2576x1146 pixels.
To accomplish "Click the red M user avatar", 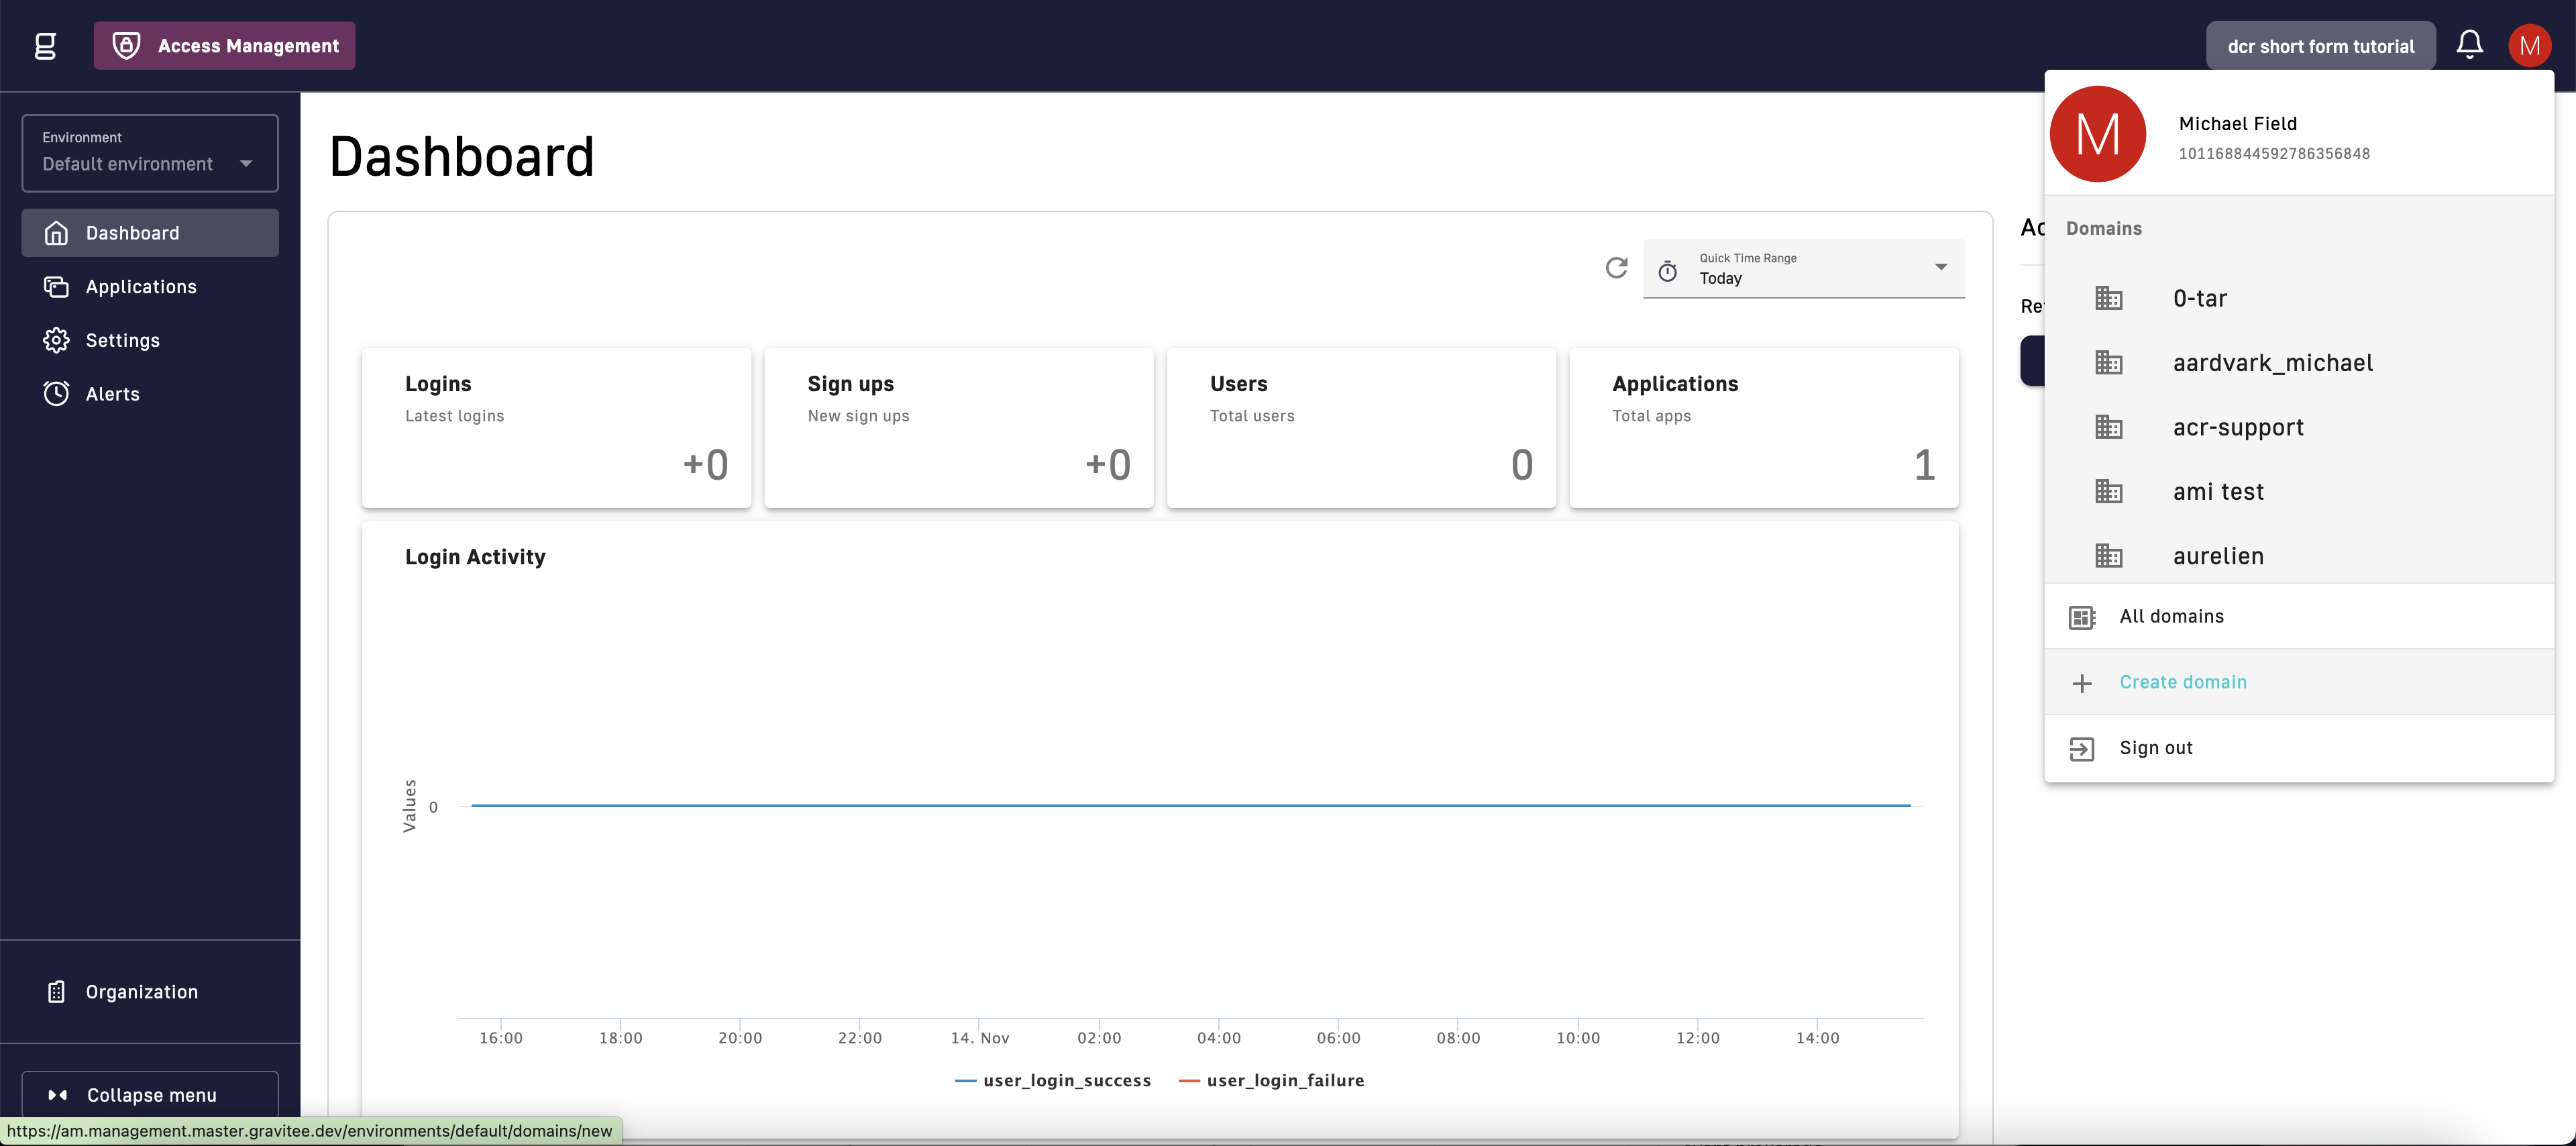I will click(2529, 46).
